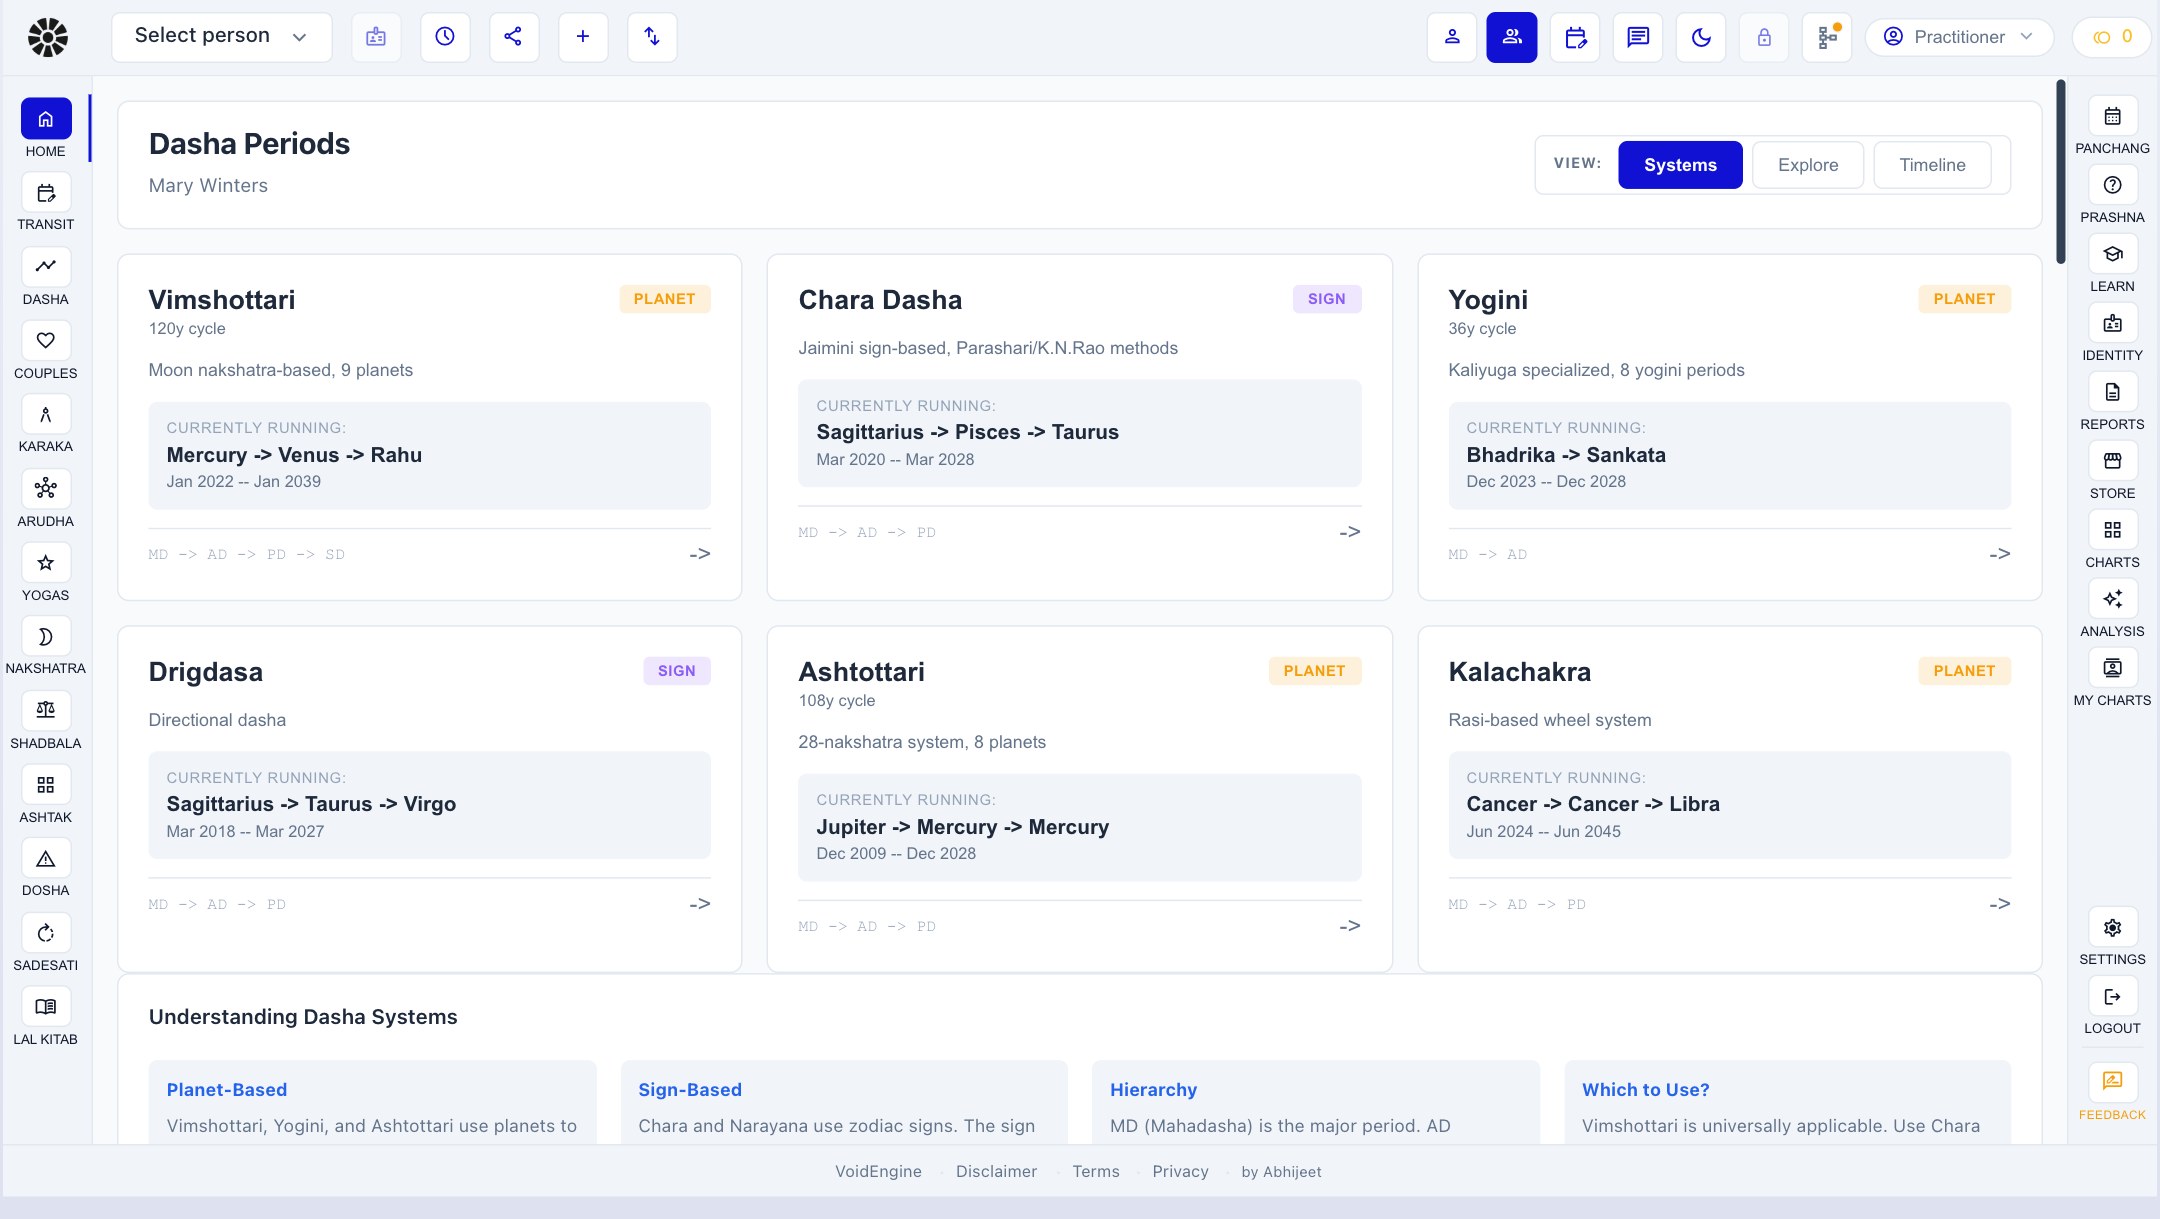Image resolution: width=2160 pixels, height=1219 pixels.
Task: Toggle the lock icon in top bar
Action: pos(1764,38)
